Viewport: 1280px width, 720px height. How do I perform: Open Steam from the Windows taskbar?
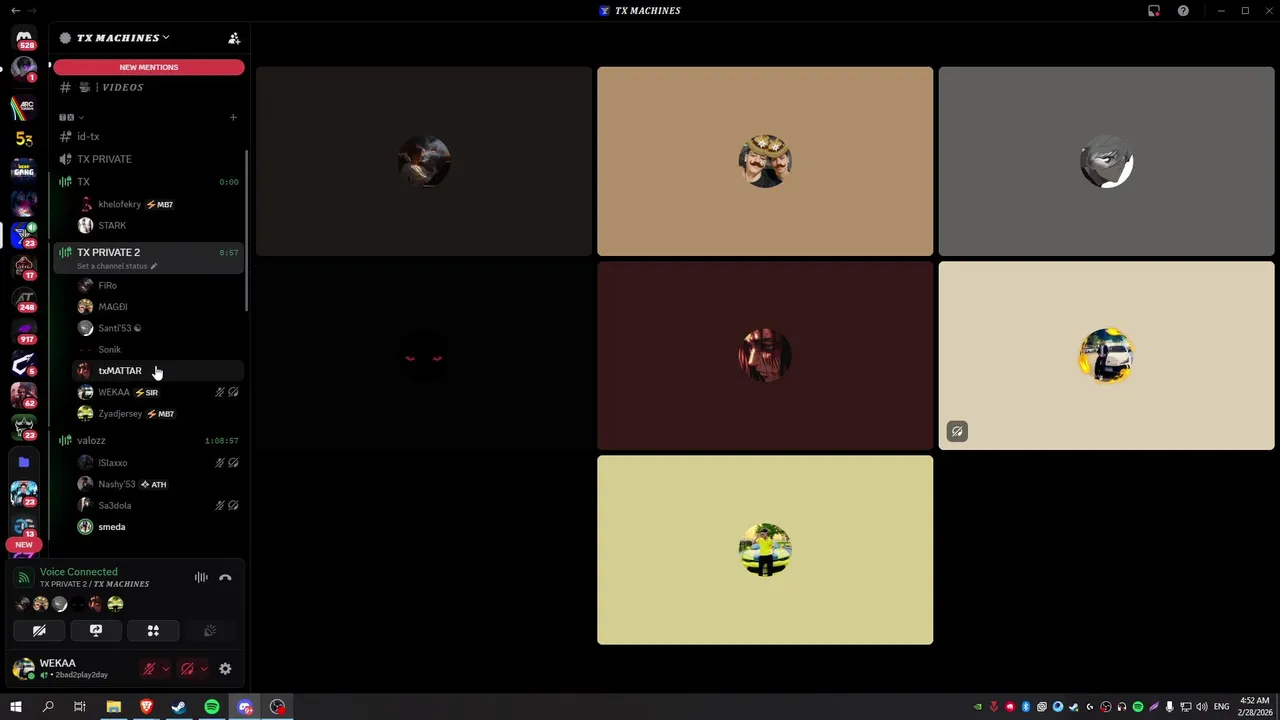pos(179,707)
